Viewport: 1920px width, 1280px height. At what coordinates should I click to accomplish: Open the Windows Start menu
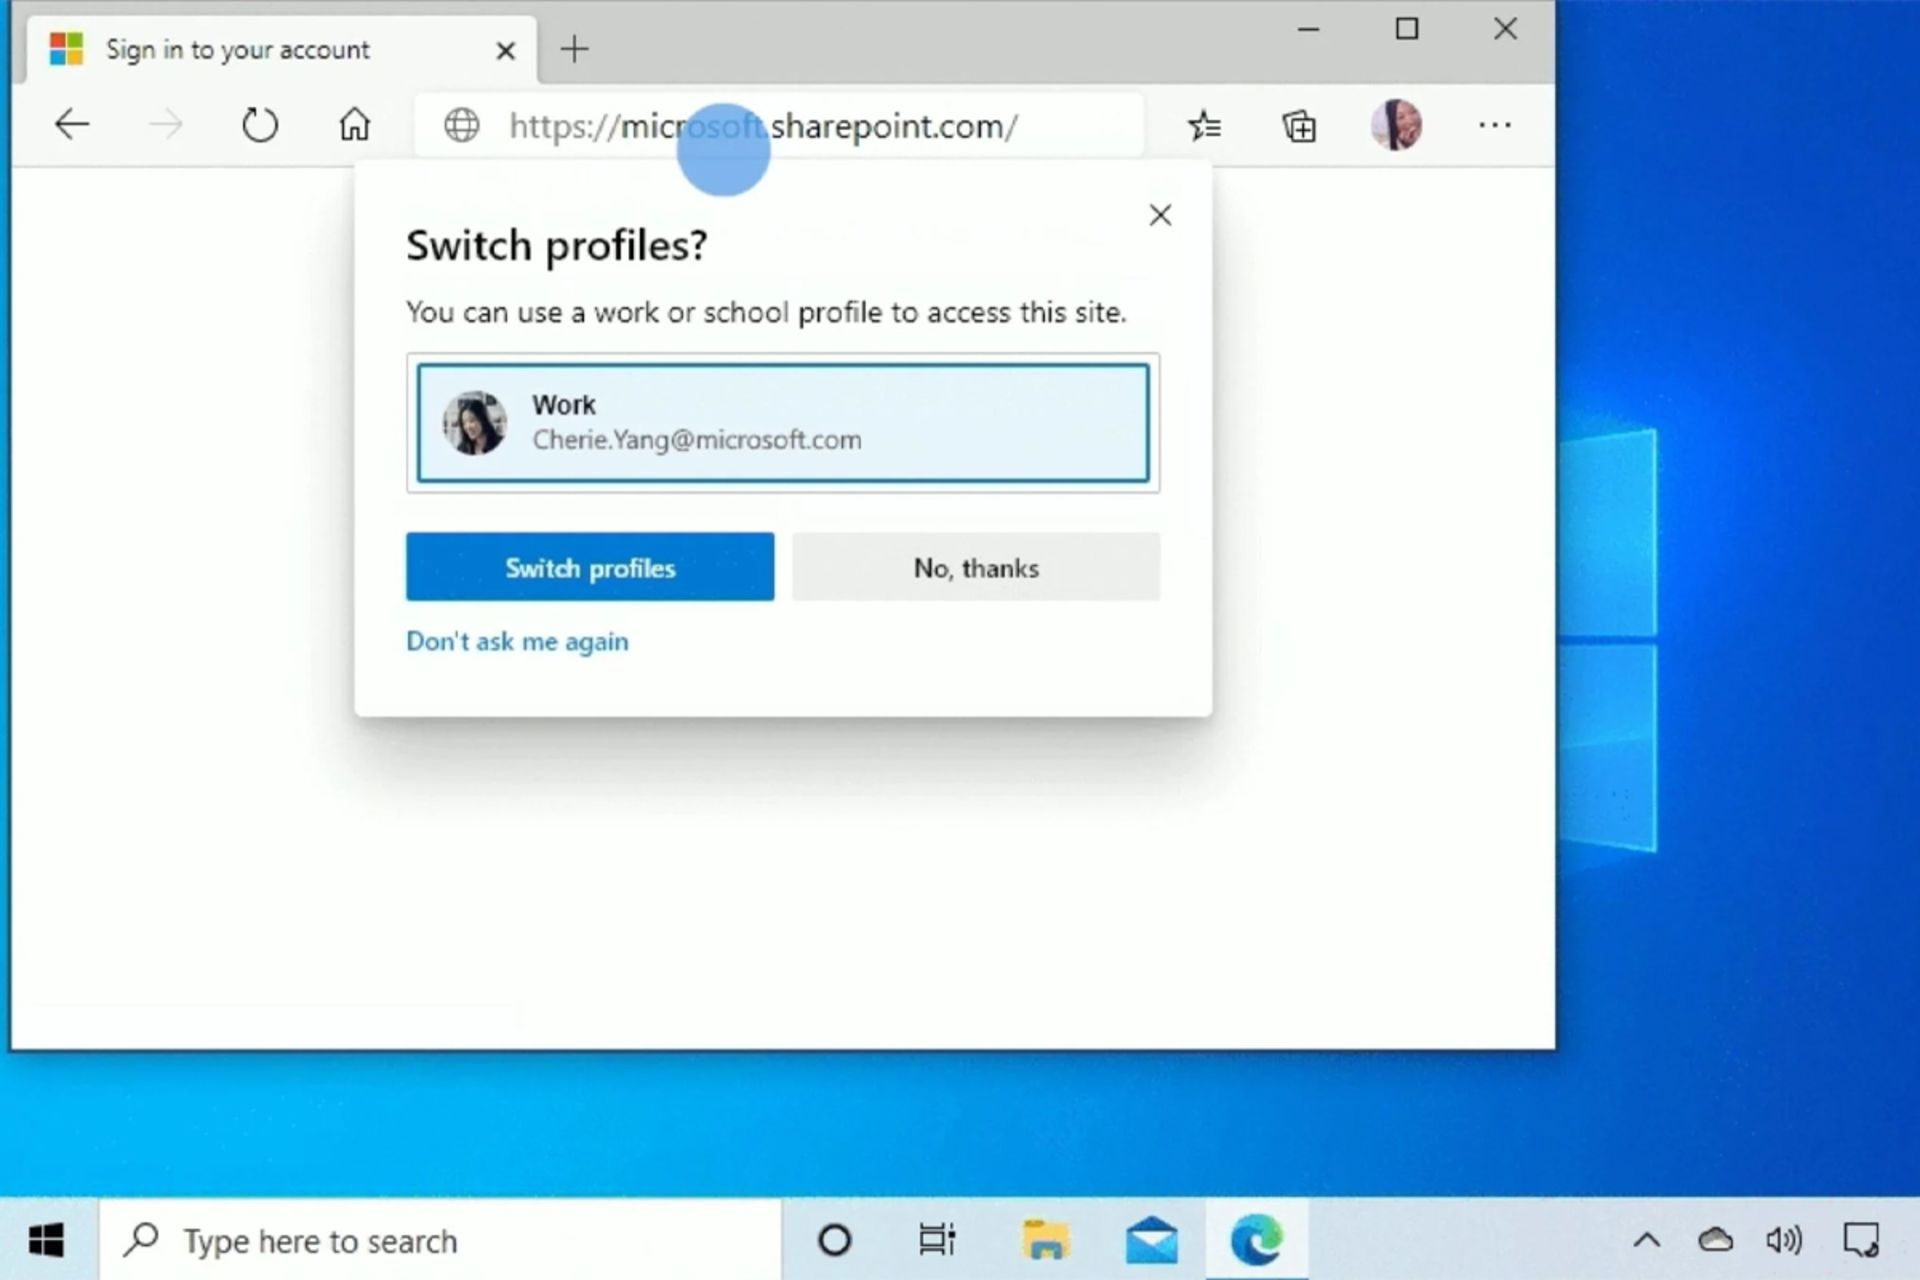[47, 1240]
